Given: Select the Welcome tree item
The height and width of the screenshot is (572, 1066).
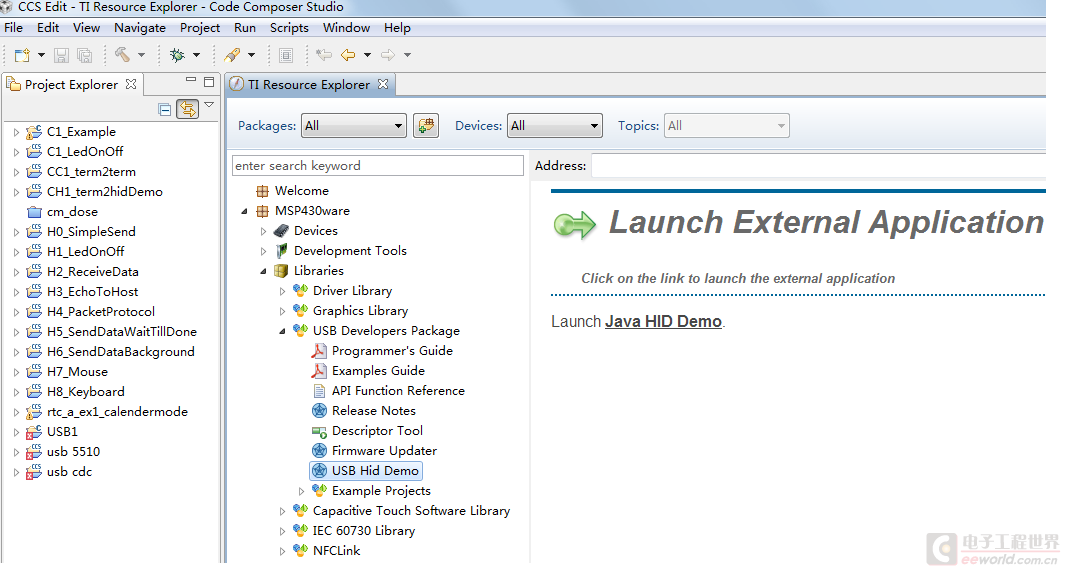Looking at the screenshot, I should pos(302,191).
